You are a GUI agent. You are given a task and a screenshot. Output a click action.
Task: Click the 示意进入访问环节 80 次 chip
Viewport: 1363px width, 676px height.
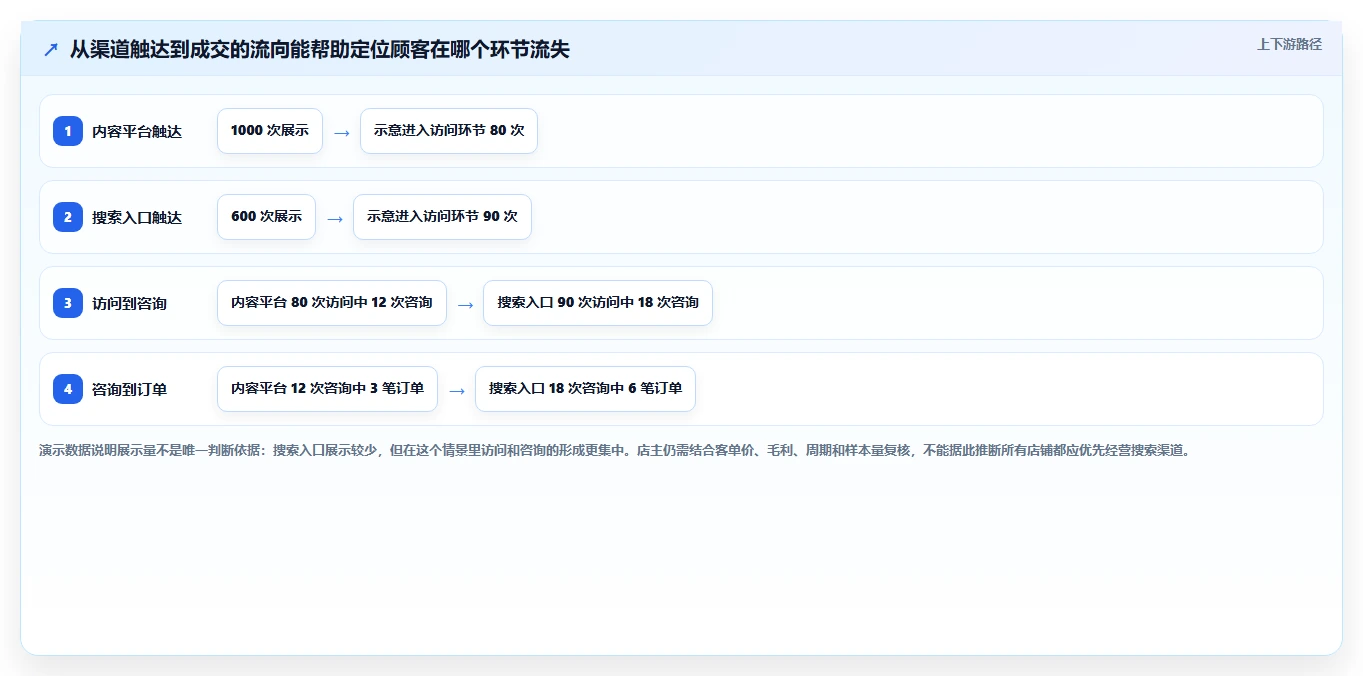coord(449,131)
